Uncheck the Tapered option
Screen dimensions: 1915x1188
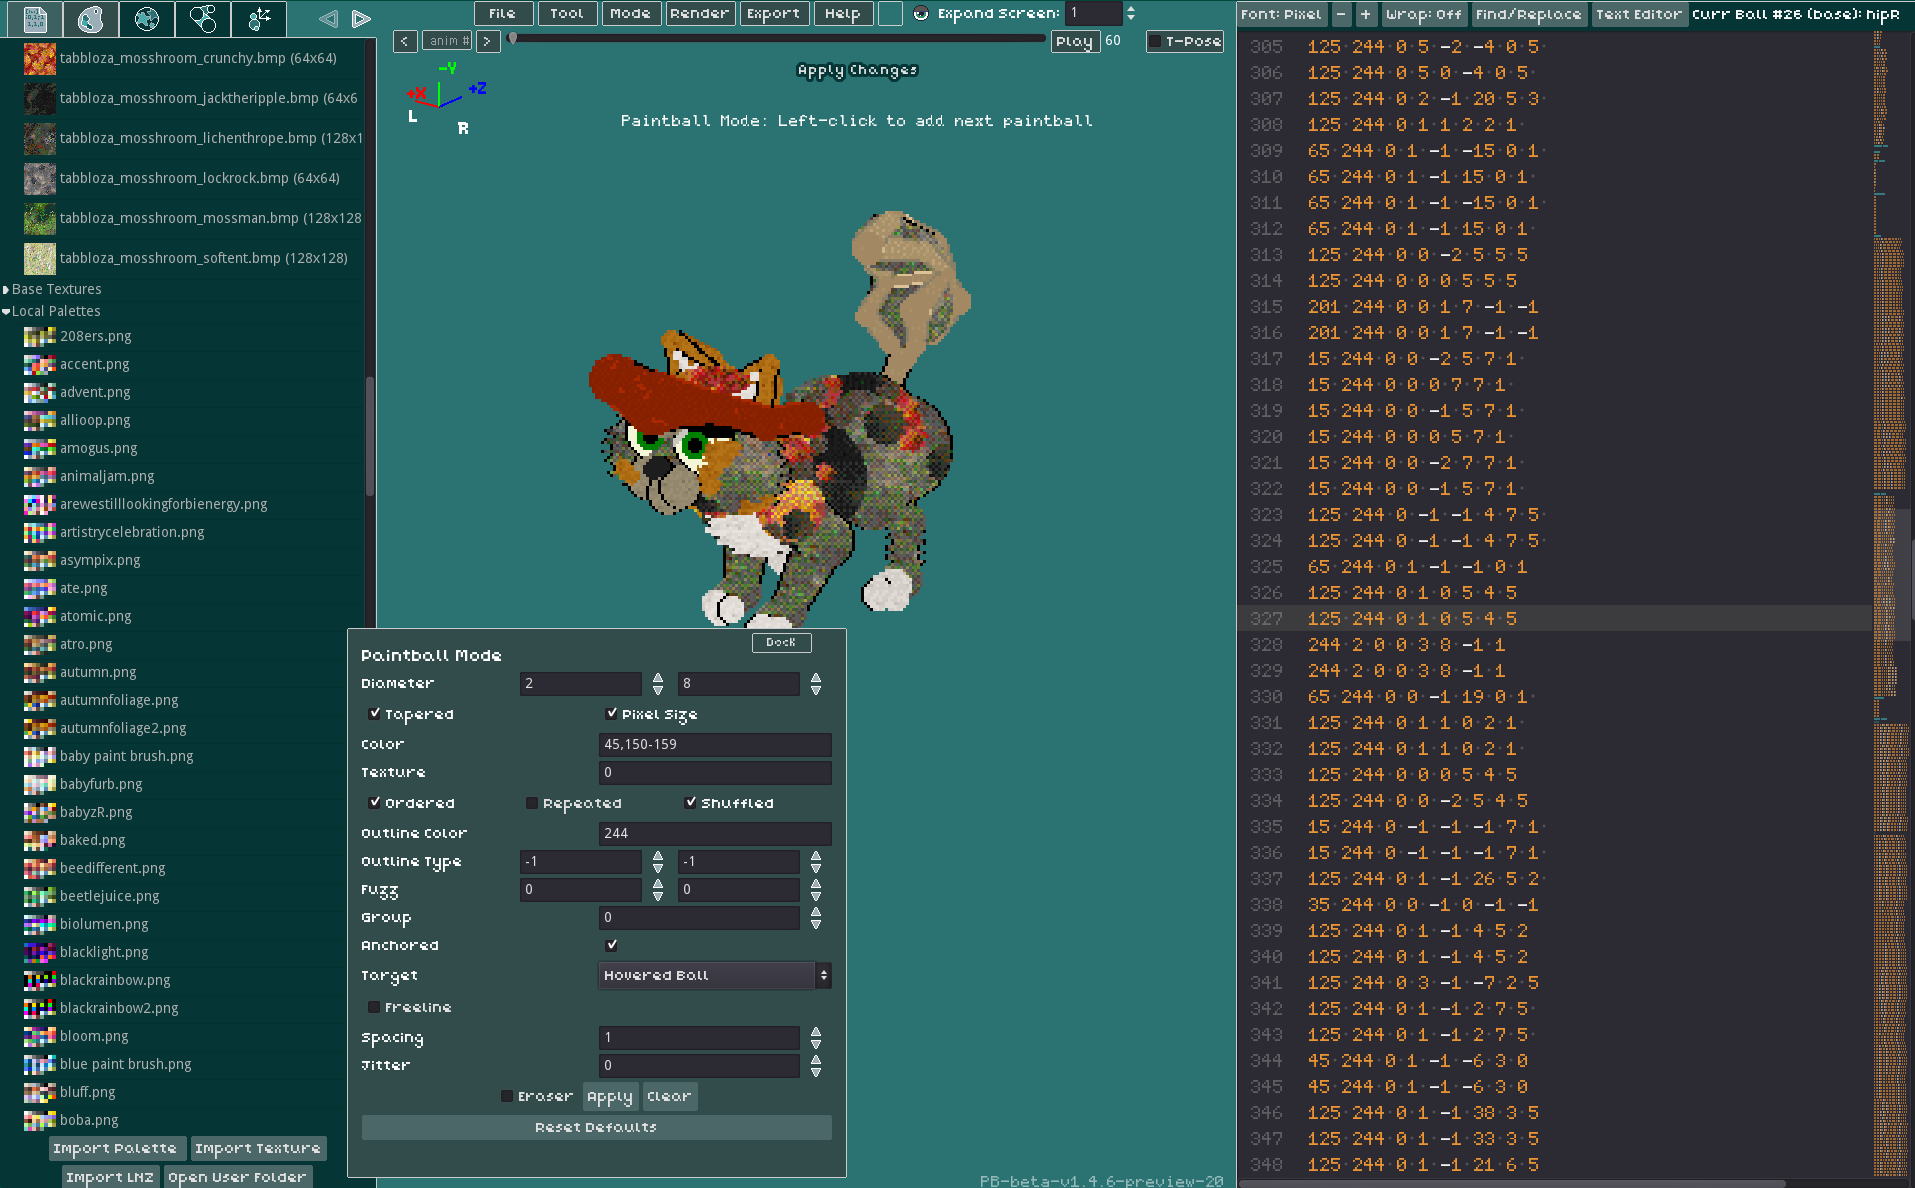pos(374,714)
